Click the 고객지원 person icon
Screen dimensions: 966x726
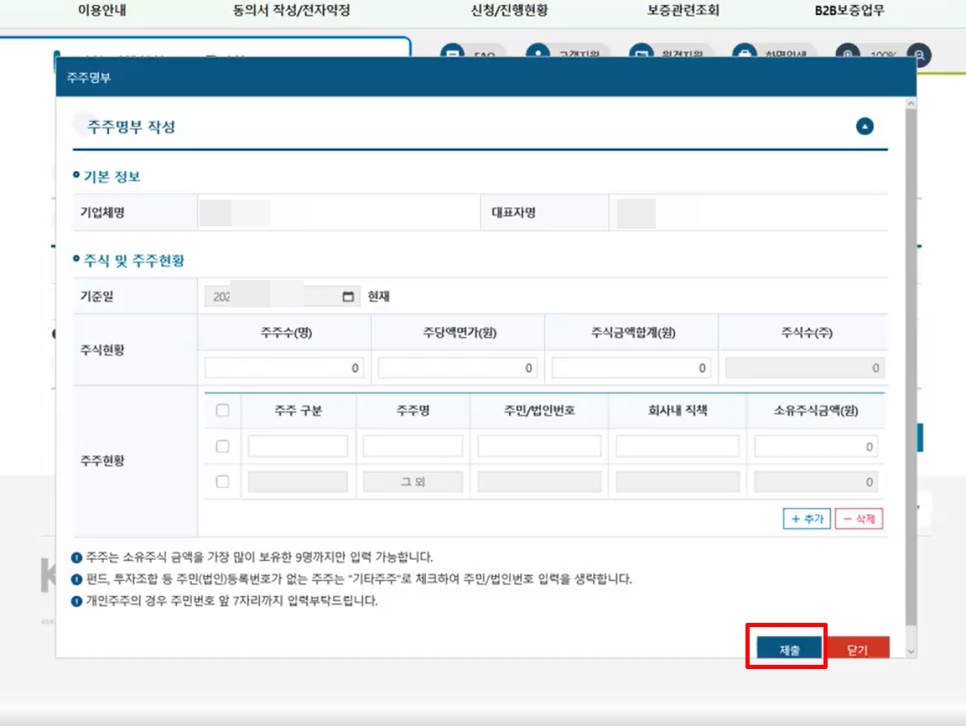[x=538, y=53]
